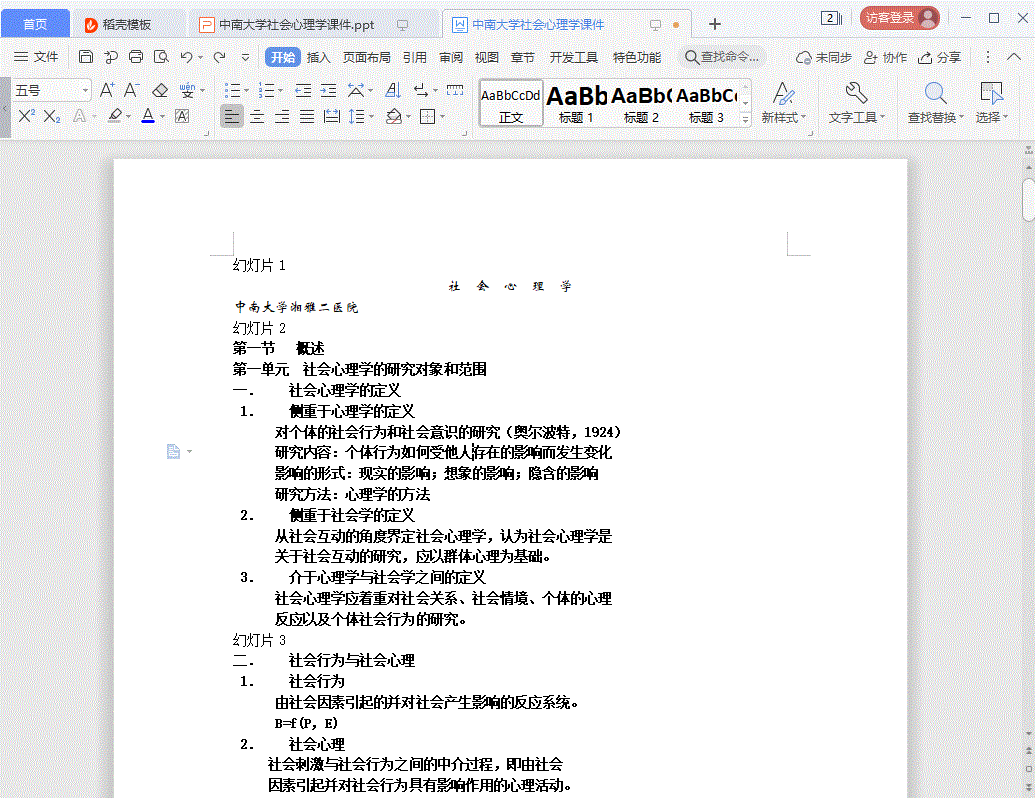Click the phonetic guide wén icon
The width and height of the screenshot is (1035, 798).
(x=187, y=90)
